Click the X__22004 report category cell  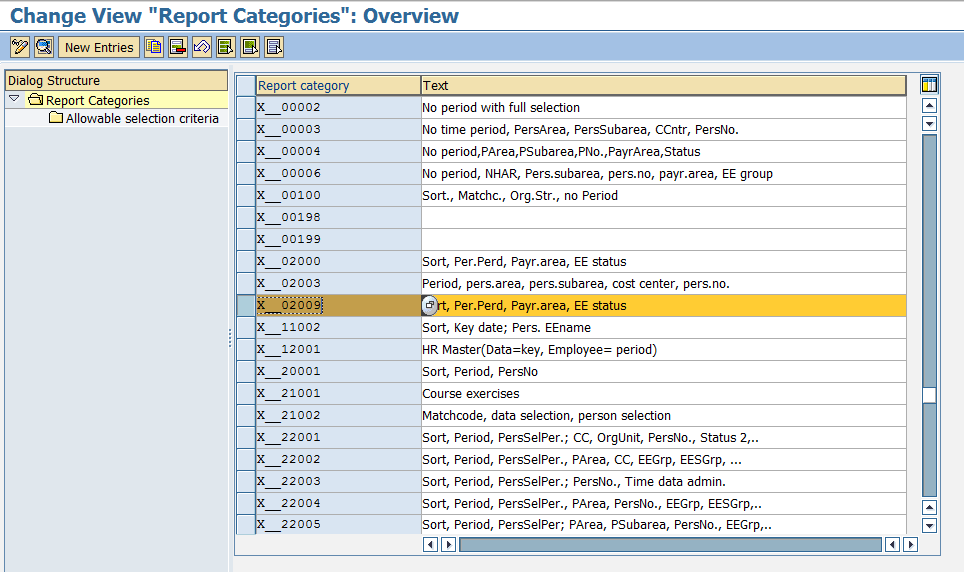tap(338, 503)
